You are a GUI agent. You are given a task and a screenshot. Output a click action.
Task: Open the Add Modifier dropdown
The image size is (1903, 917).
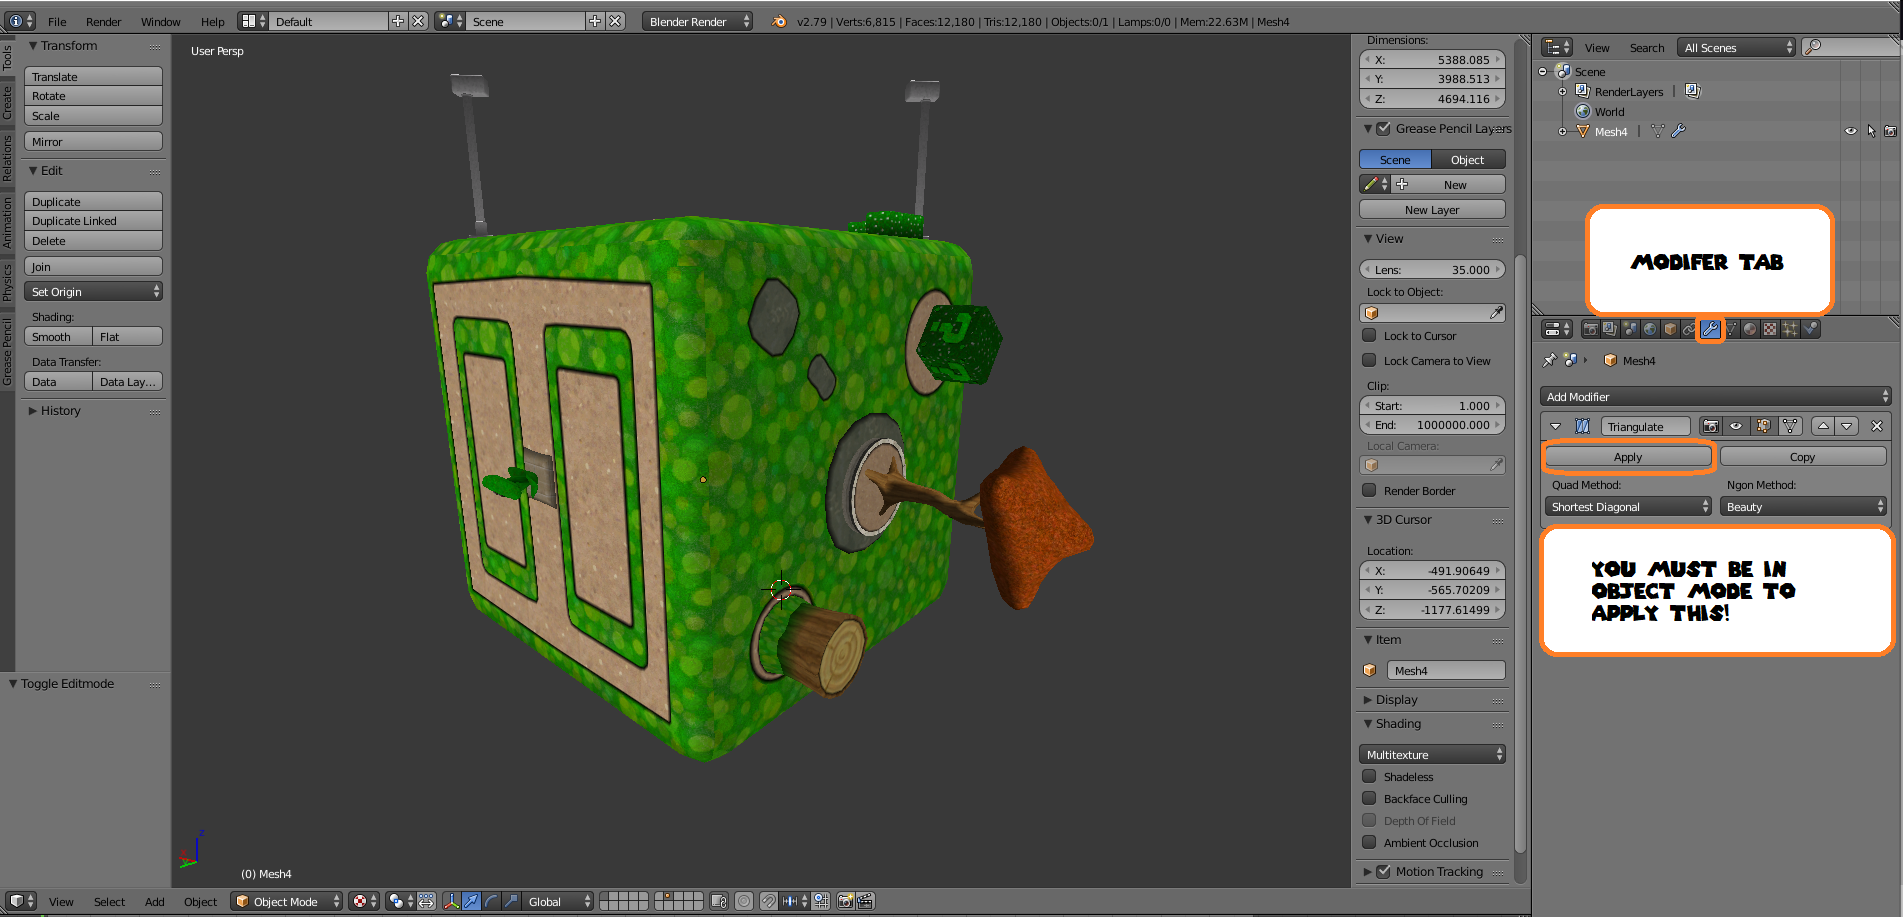(x=1716, y=396)
